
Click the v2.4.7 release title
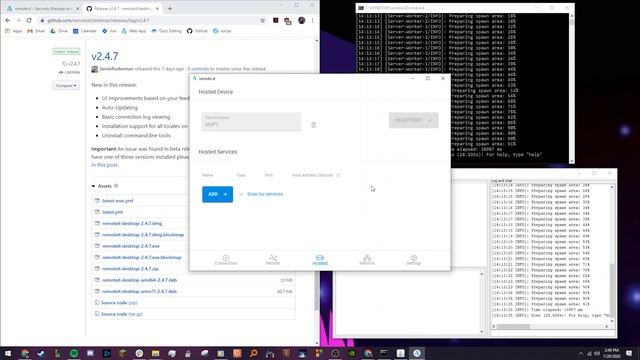105,56
